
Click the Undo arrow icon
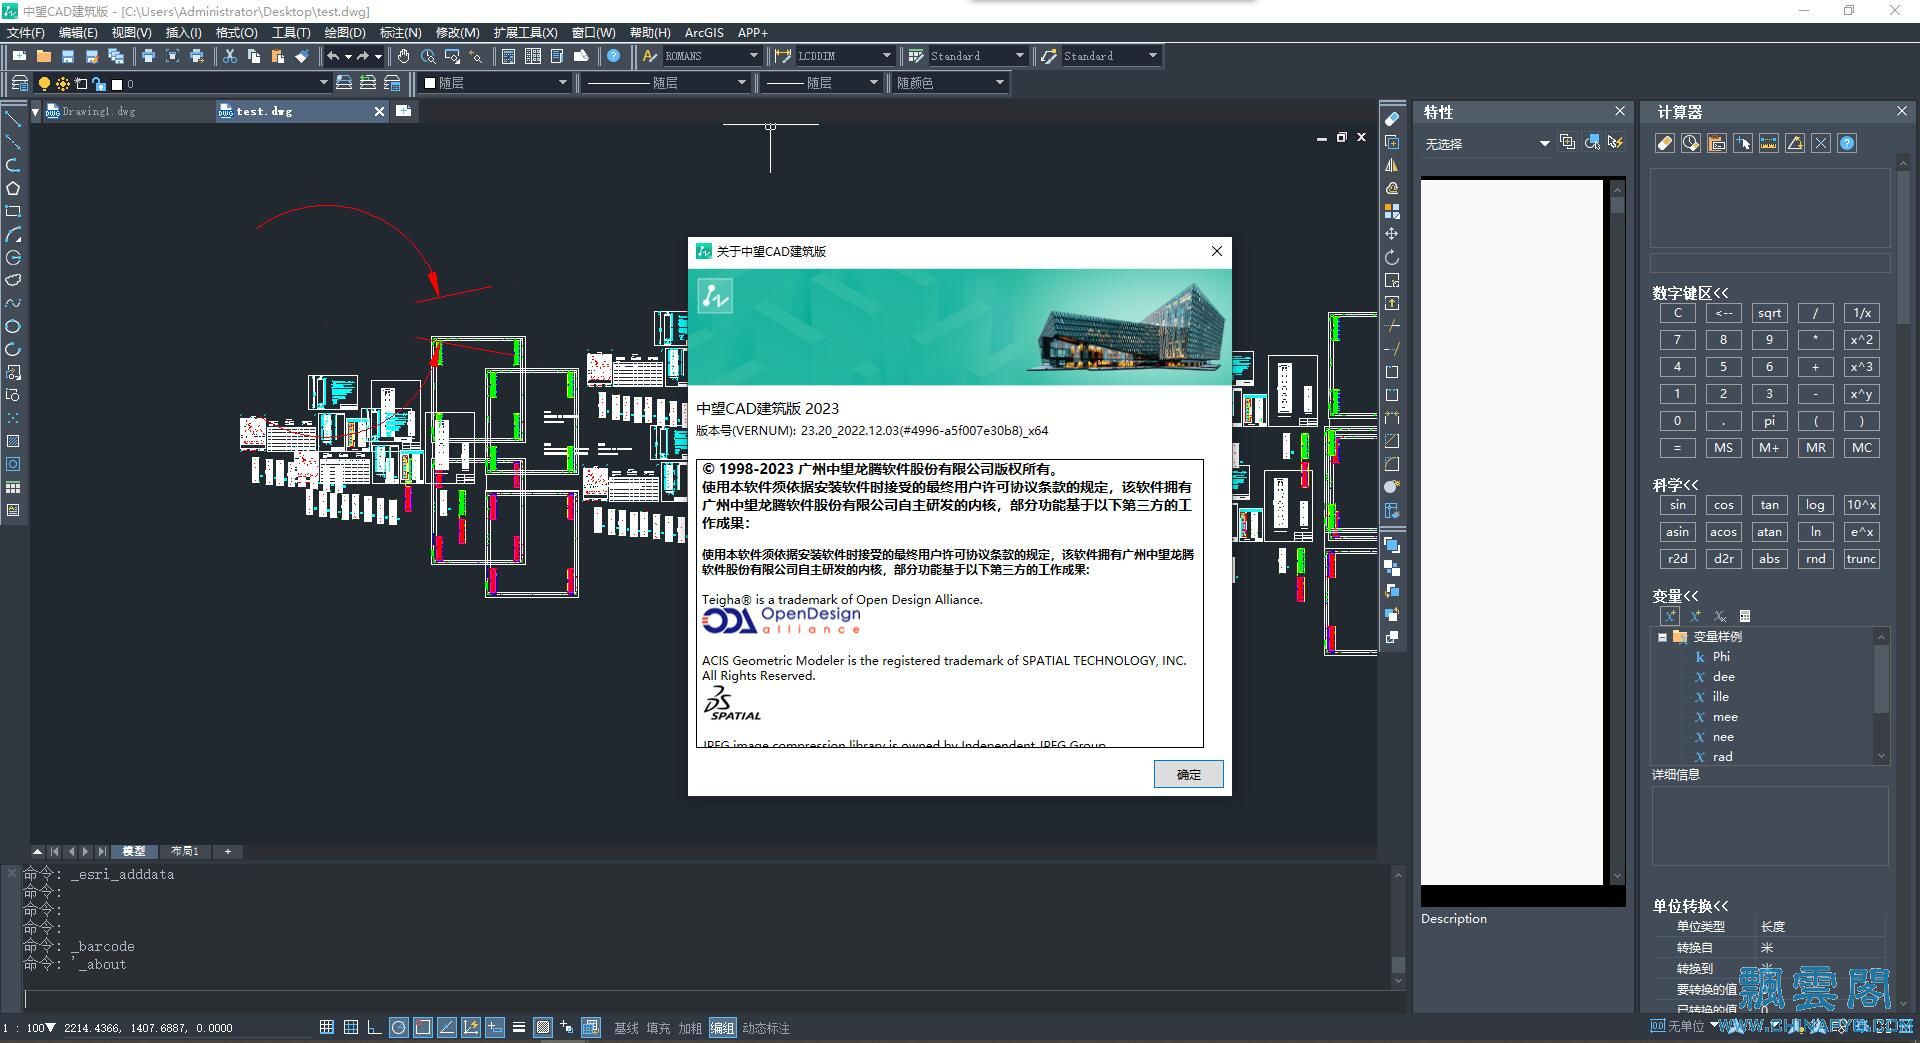coord(334,56)
